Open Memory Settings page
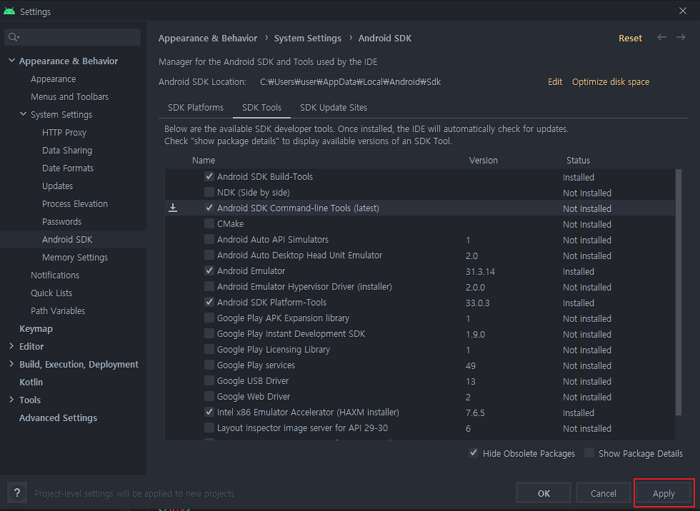 [x=75, y=258]
